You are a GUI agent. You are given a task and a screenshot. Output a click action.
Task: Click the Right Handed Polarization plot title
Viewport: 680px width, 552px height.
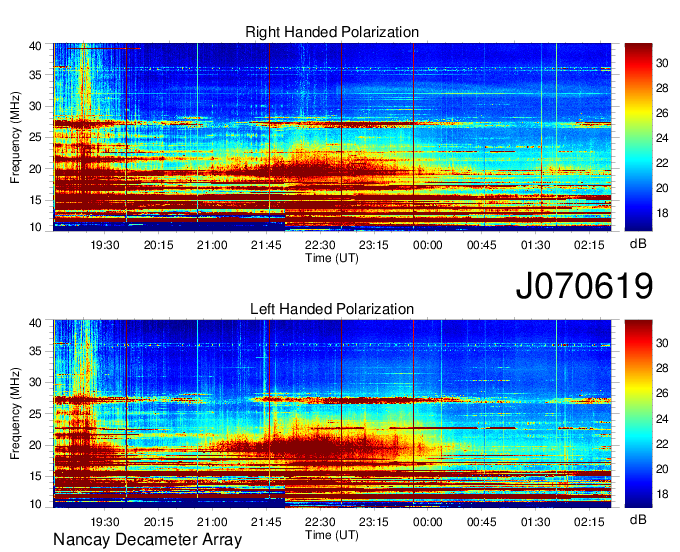332,32
